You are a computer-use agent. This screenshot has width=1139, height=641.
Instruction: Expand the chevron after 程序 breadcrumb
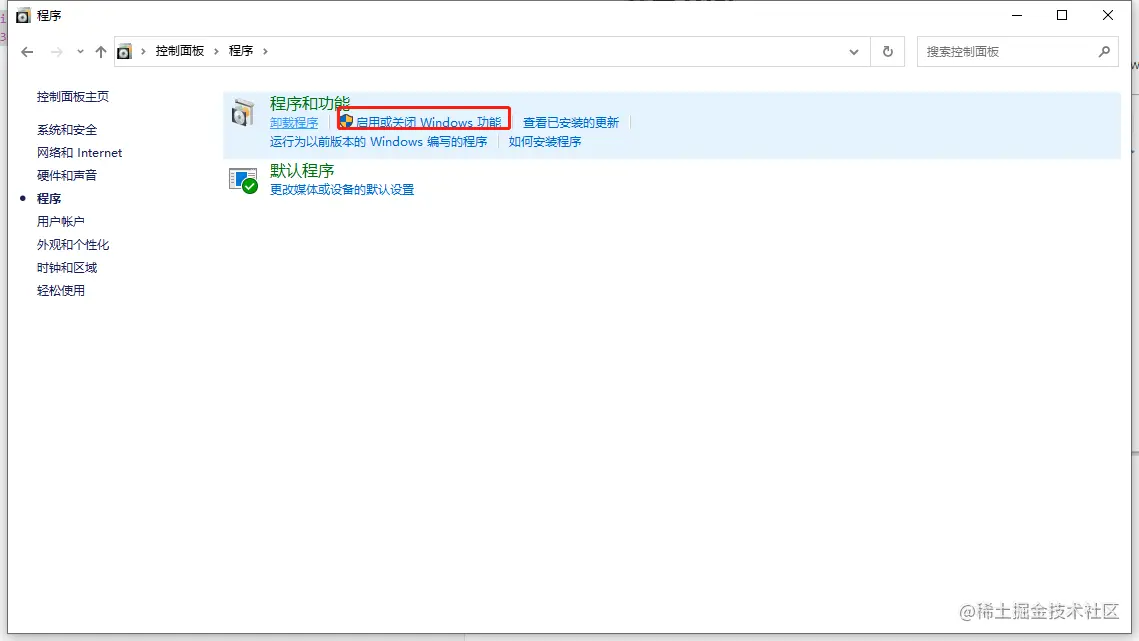(x=265, y=52)
